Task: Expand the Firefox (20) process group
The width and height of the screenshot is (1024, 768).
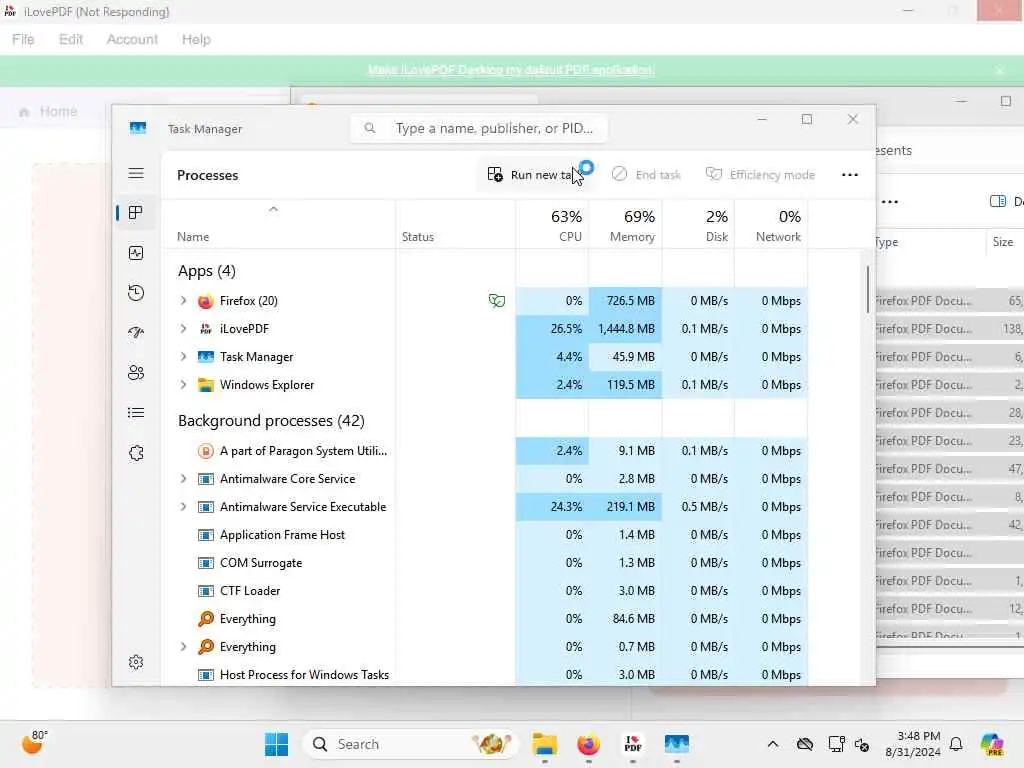Action: click(x=184, y=300)
